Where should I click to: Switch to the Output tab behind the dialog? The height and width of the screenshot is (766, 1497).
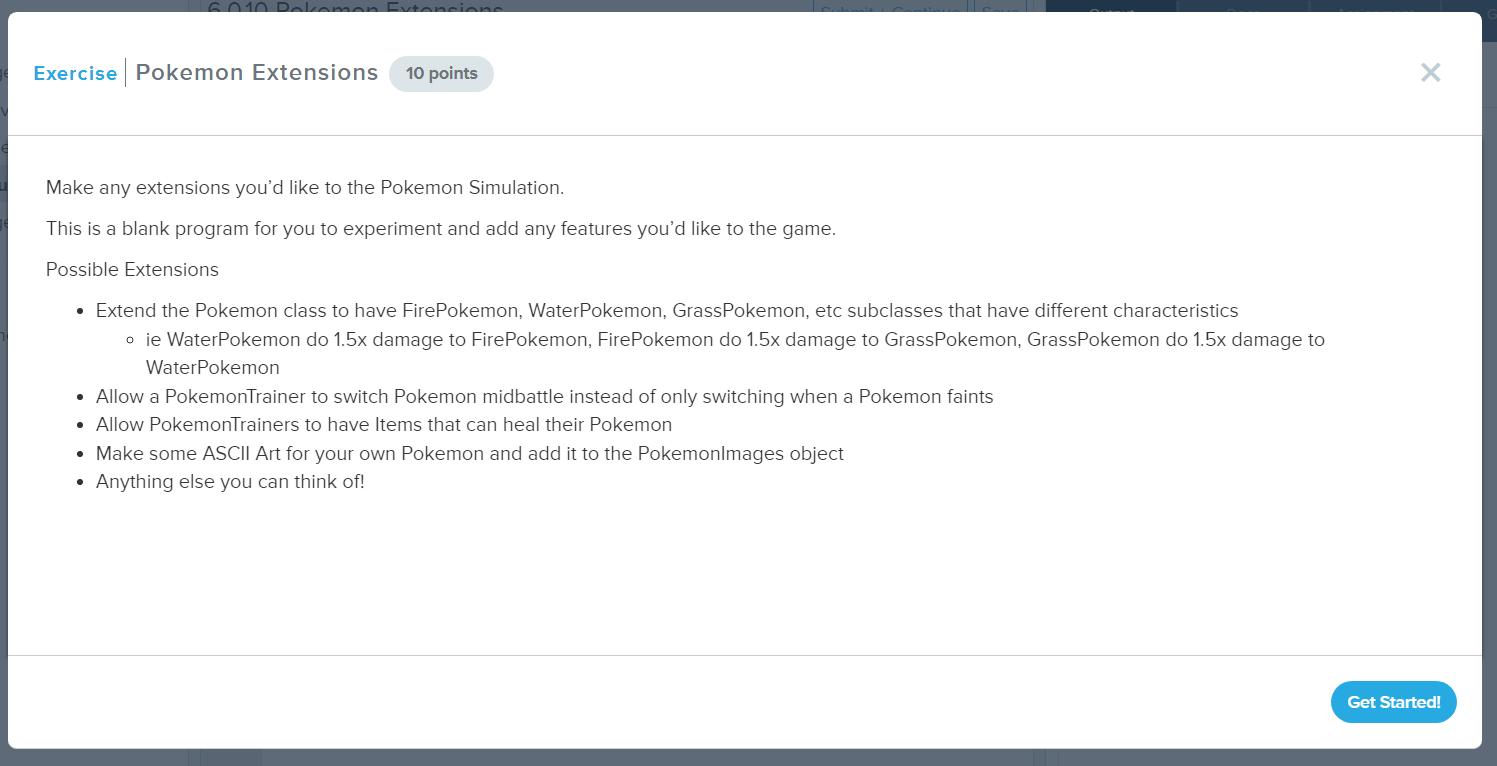click(1112, 10)
